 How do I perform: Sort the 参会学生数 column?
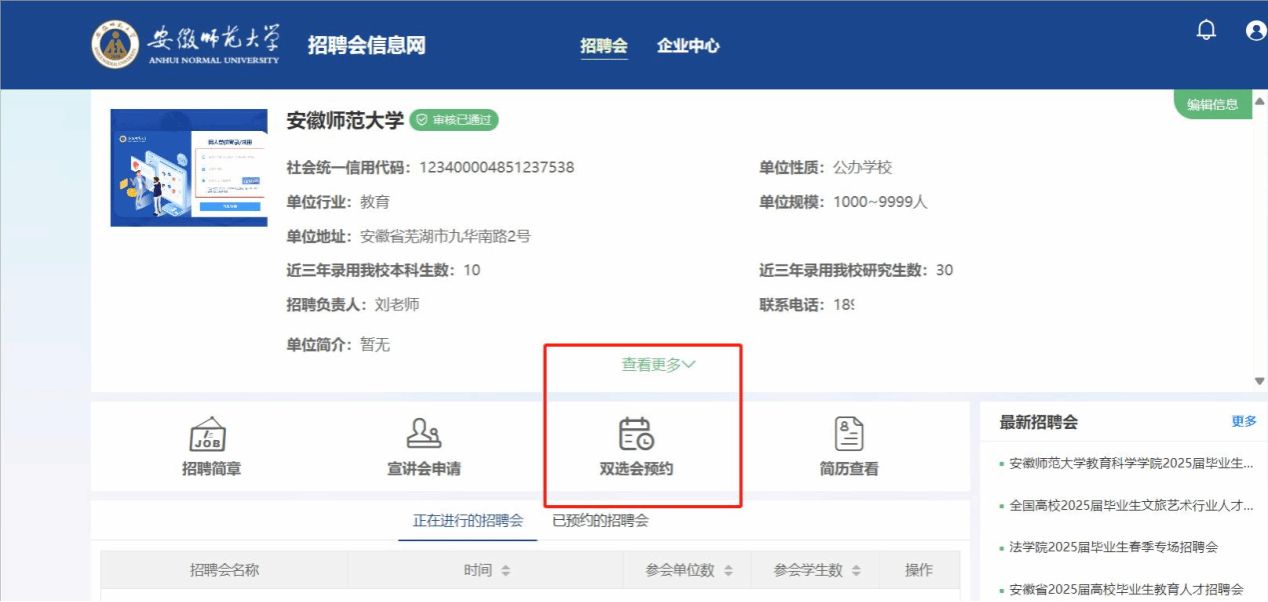(856, 570)
